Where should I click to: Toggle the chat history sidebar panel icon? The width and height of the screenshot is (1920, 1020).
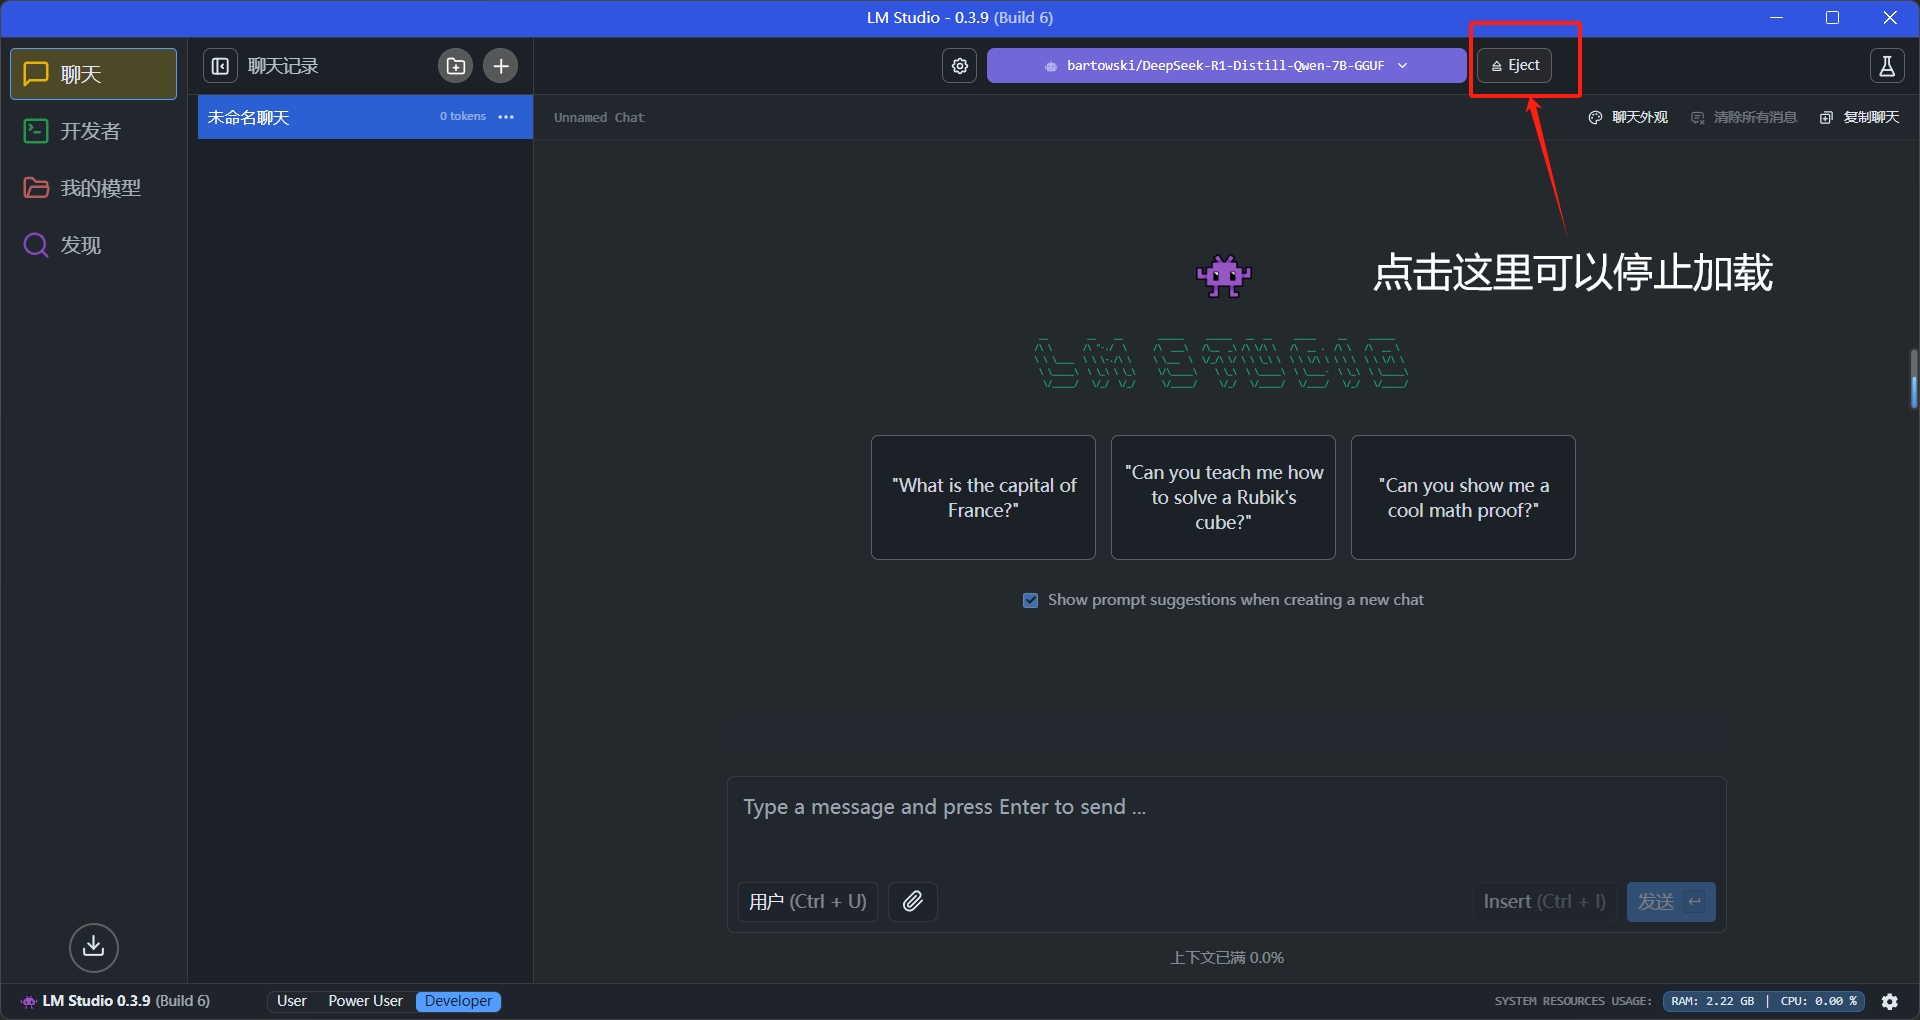pos(220,66)
